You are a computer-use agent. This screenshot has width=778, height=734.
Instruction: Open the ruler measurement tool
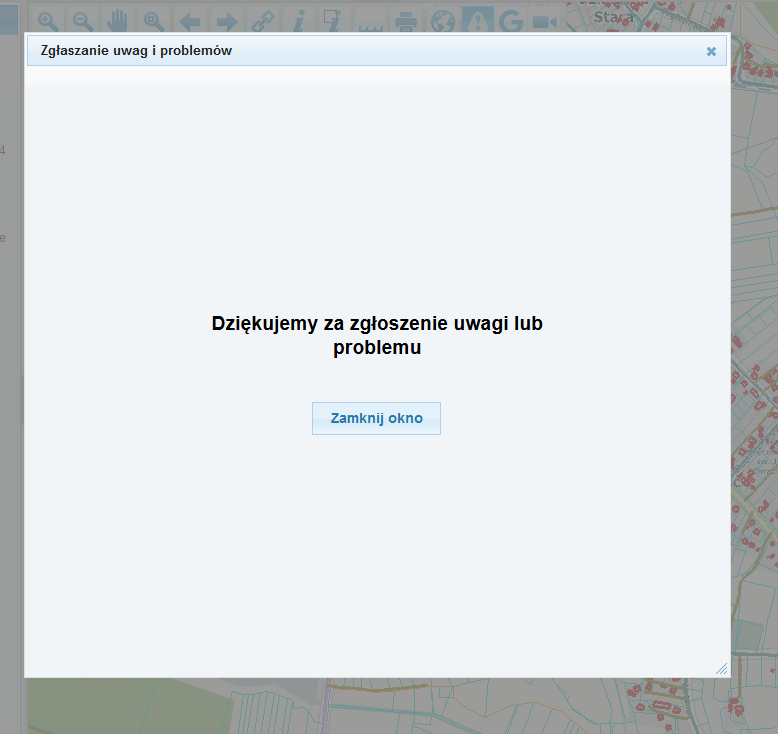370,26
